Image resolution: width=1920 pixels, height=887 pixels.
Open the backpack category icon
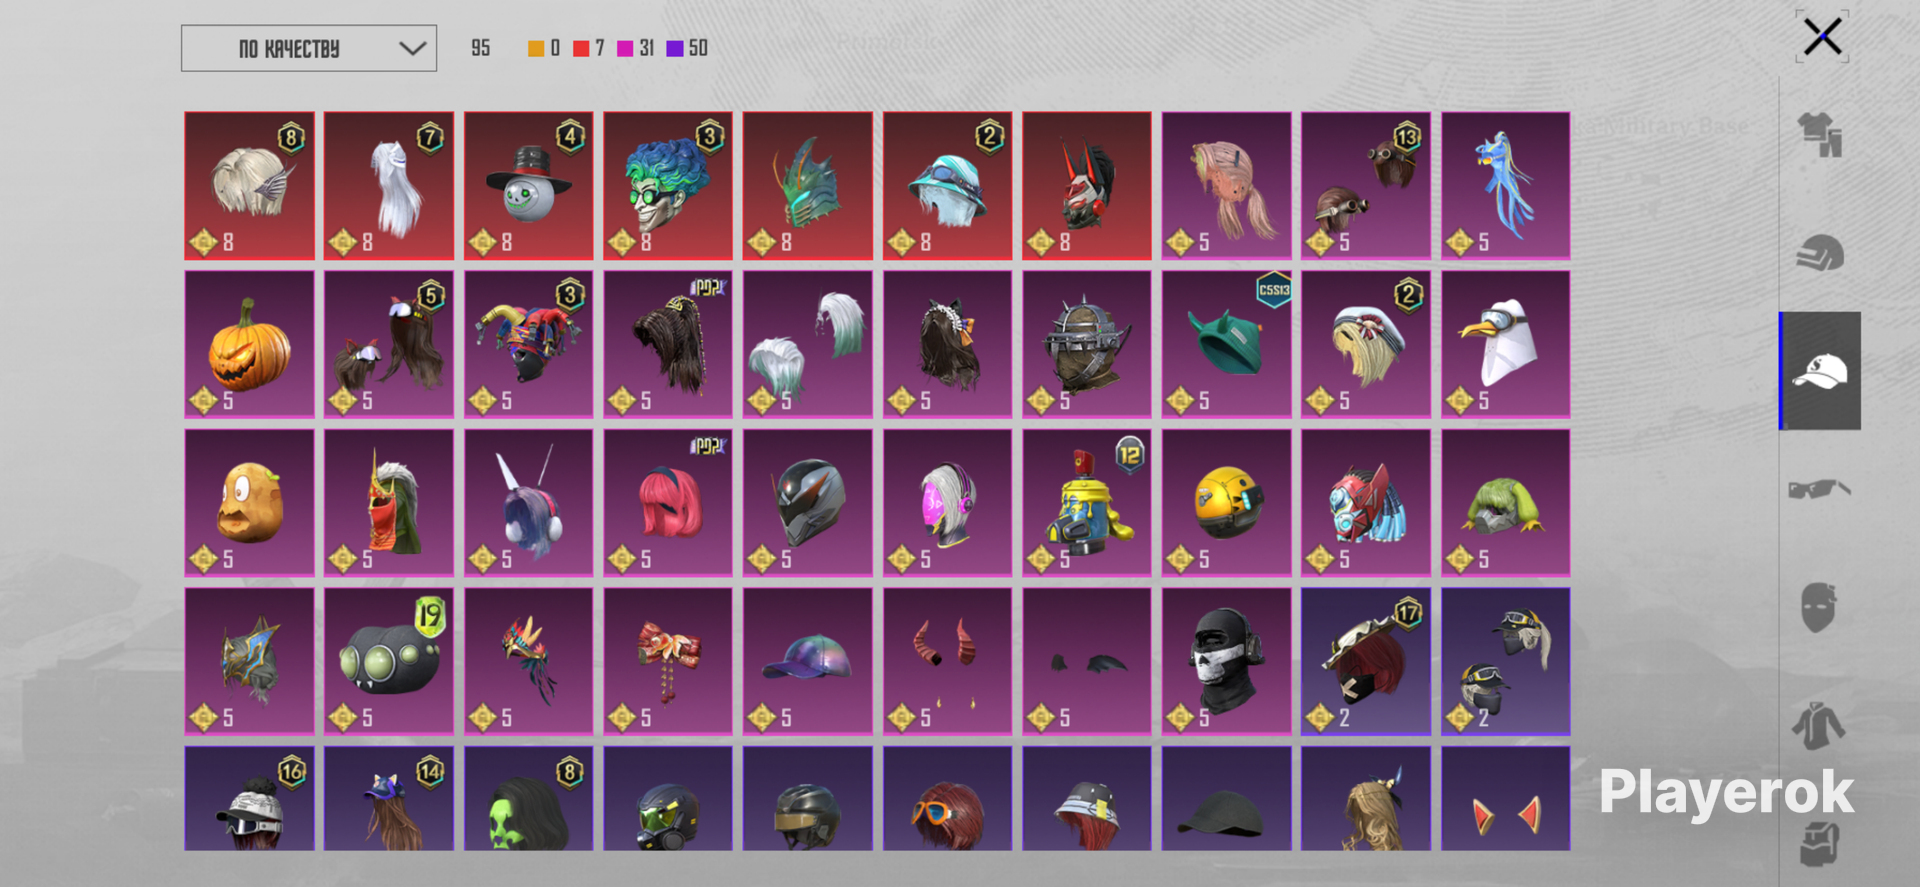(x=1820, y=843)
